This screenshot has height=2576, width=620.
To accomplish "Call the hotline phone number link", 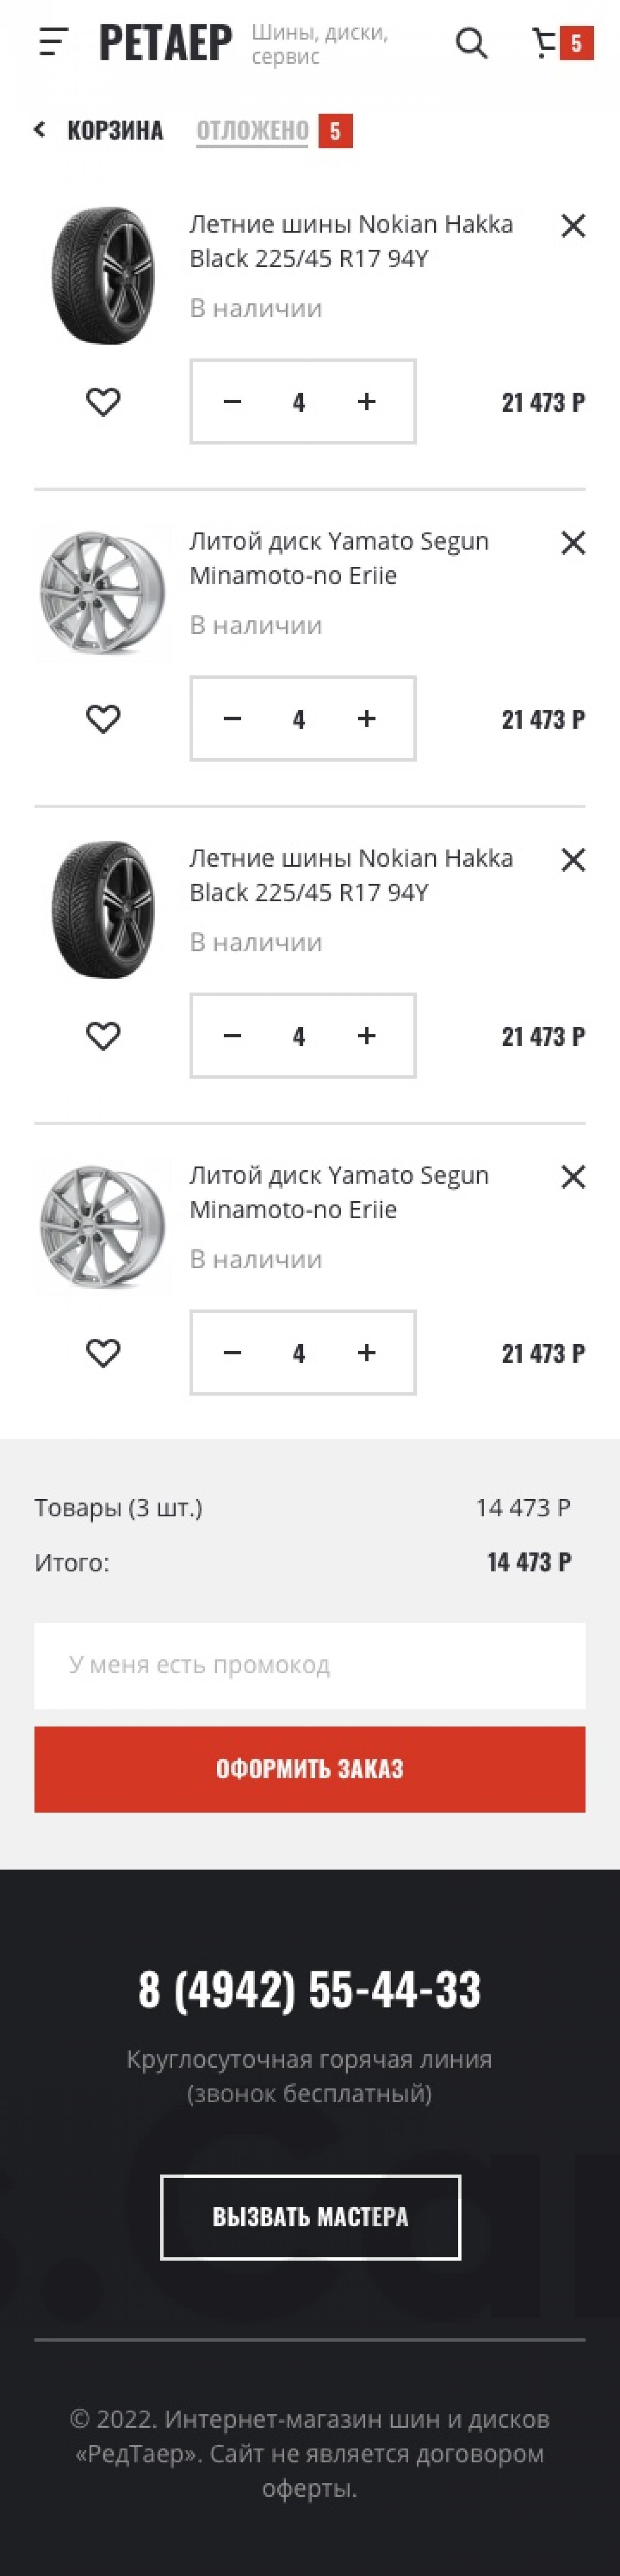I will pos(310,1988).
